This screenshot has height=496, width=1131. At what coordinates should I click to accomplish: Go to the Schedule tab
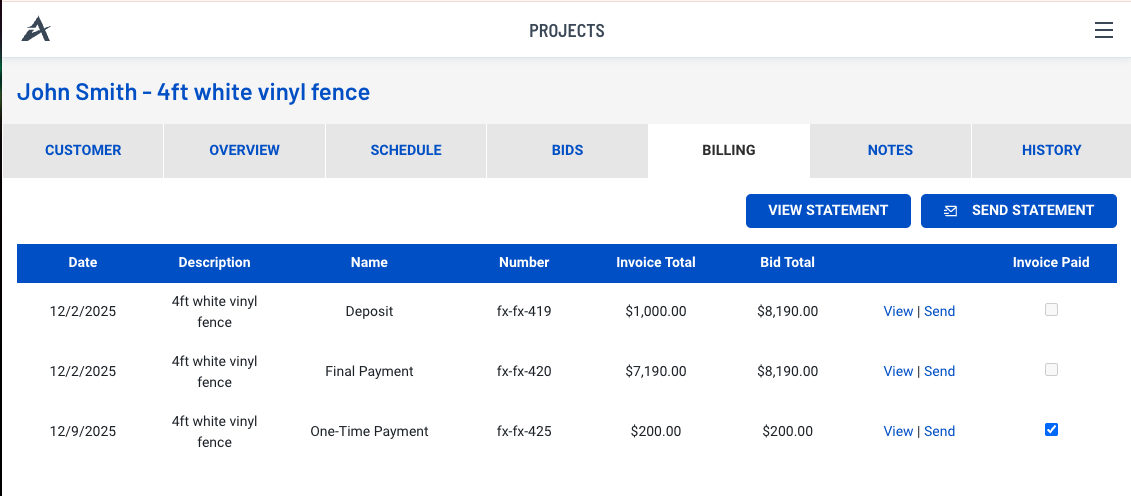(x=406, y=151)
